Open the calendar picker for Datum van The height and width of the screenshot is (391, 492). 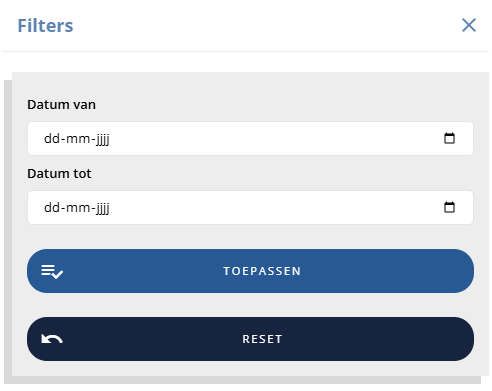(x=449, y=138)
